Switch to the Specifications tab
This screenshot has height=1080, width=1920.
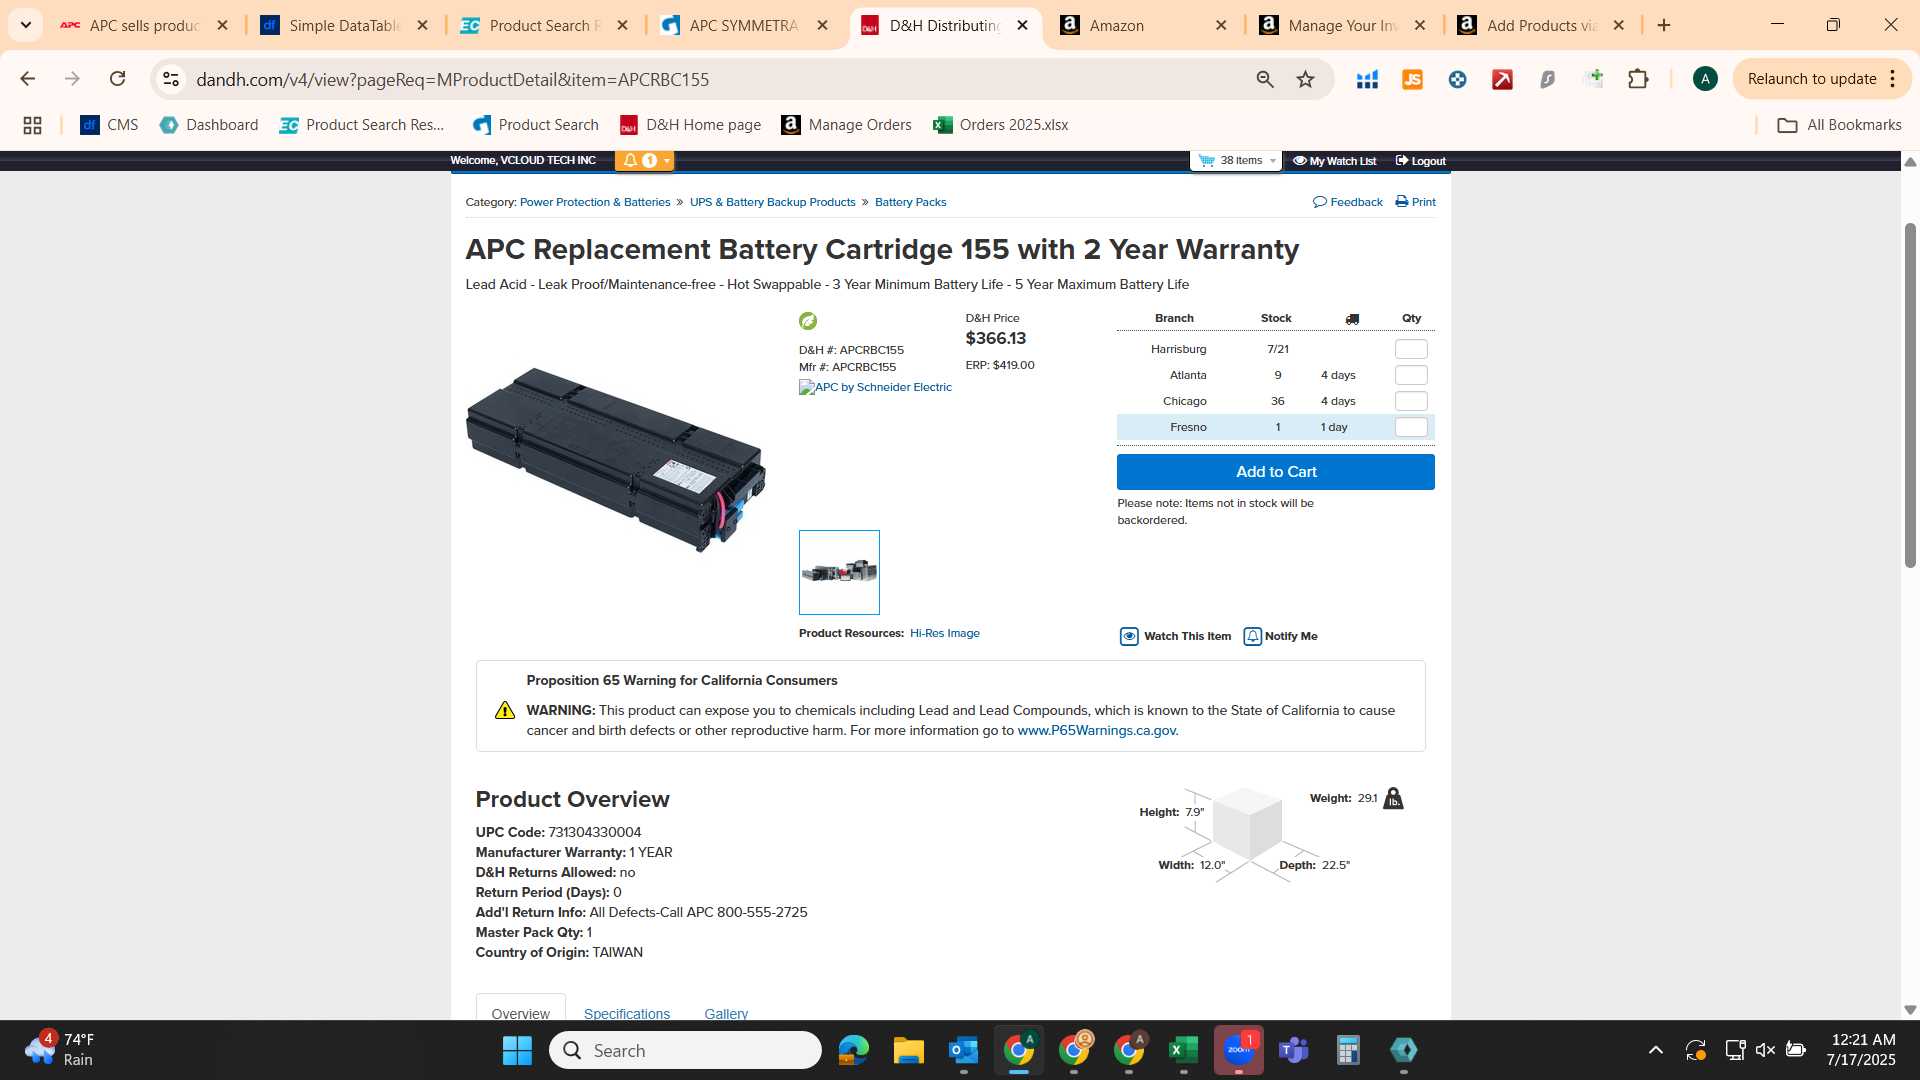(627, 1013)
